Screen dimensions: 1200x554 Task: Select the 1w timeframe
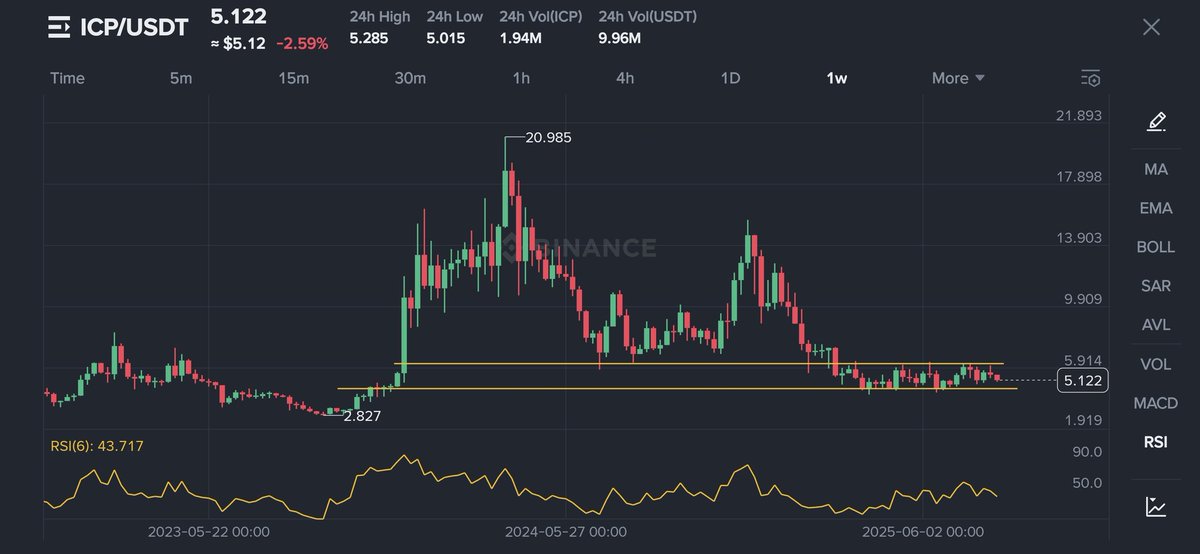(x=836, y=78)
